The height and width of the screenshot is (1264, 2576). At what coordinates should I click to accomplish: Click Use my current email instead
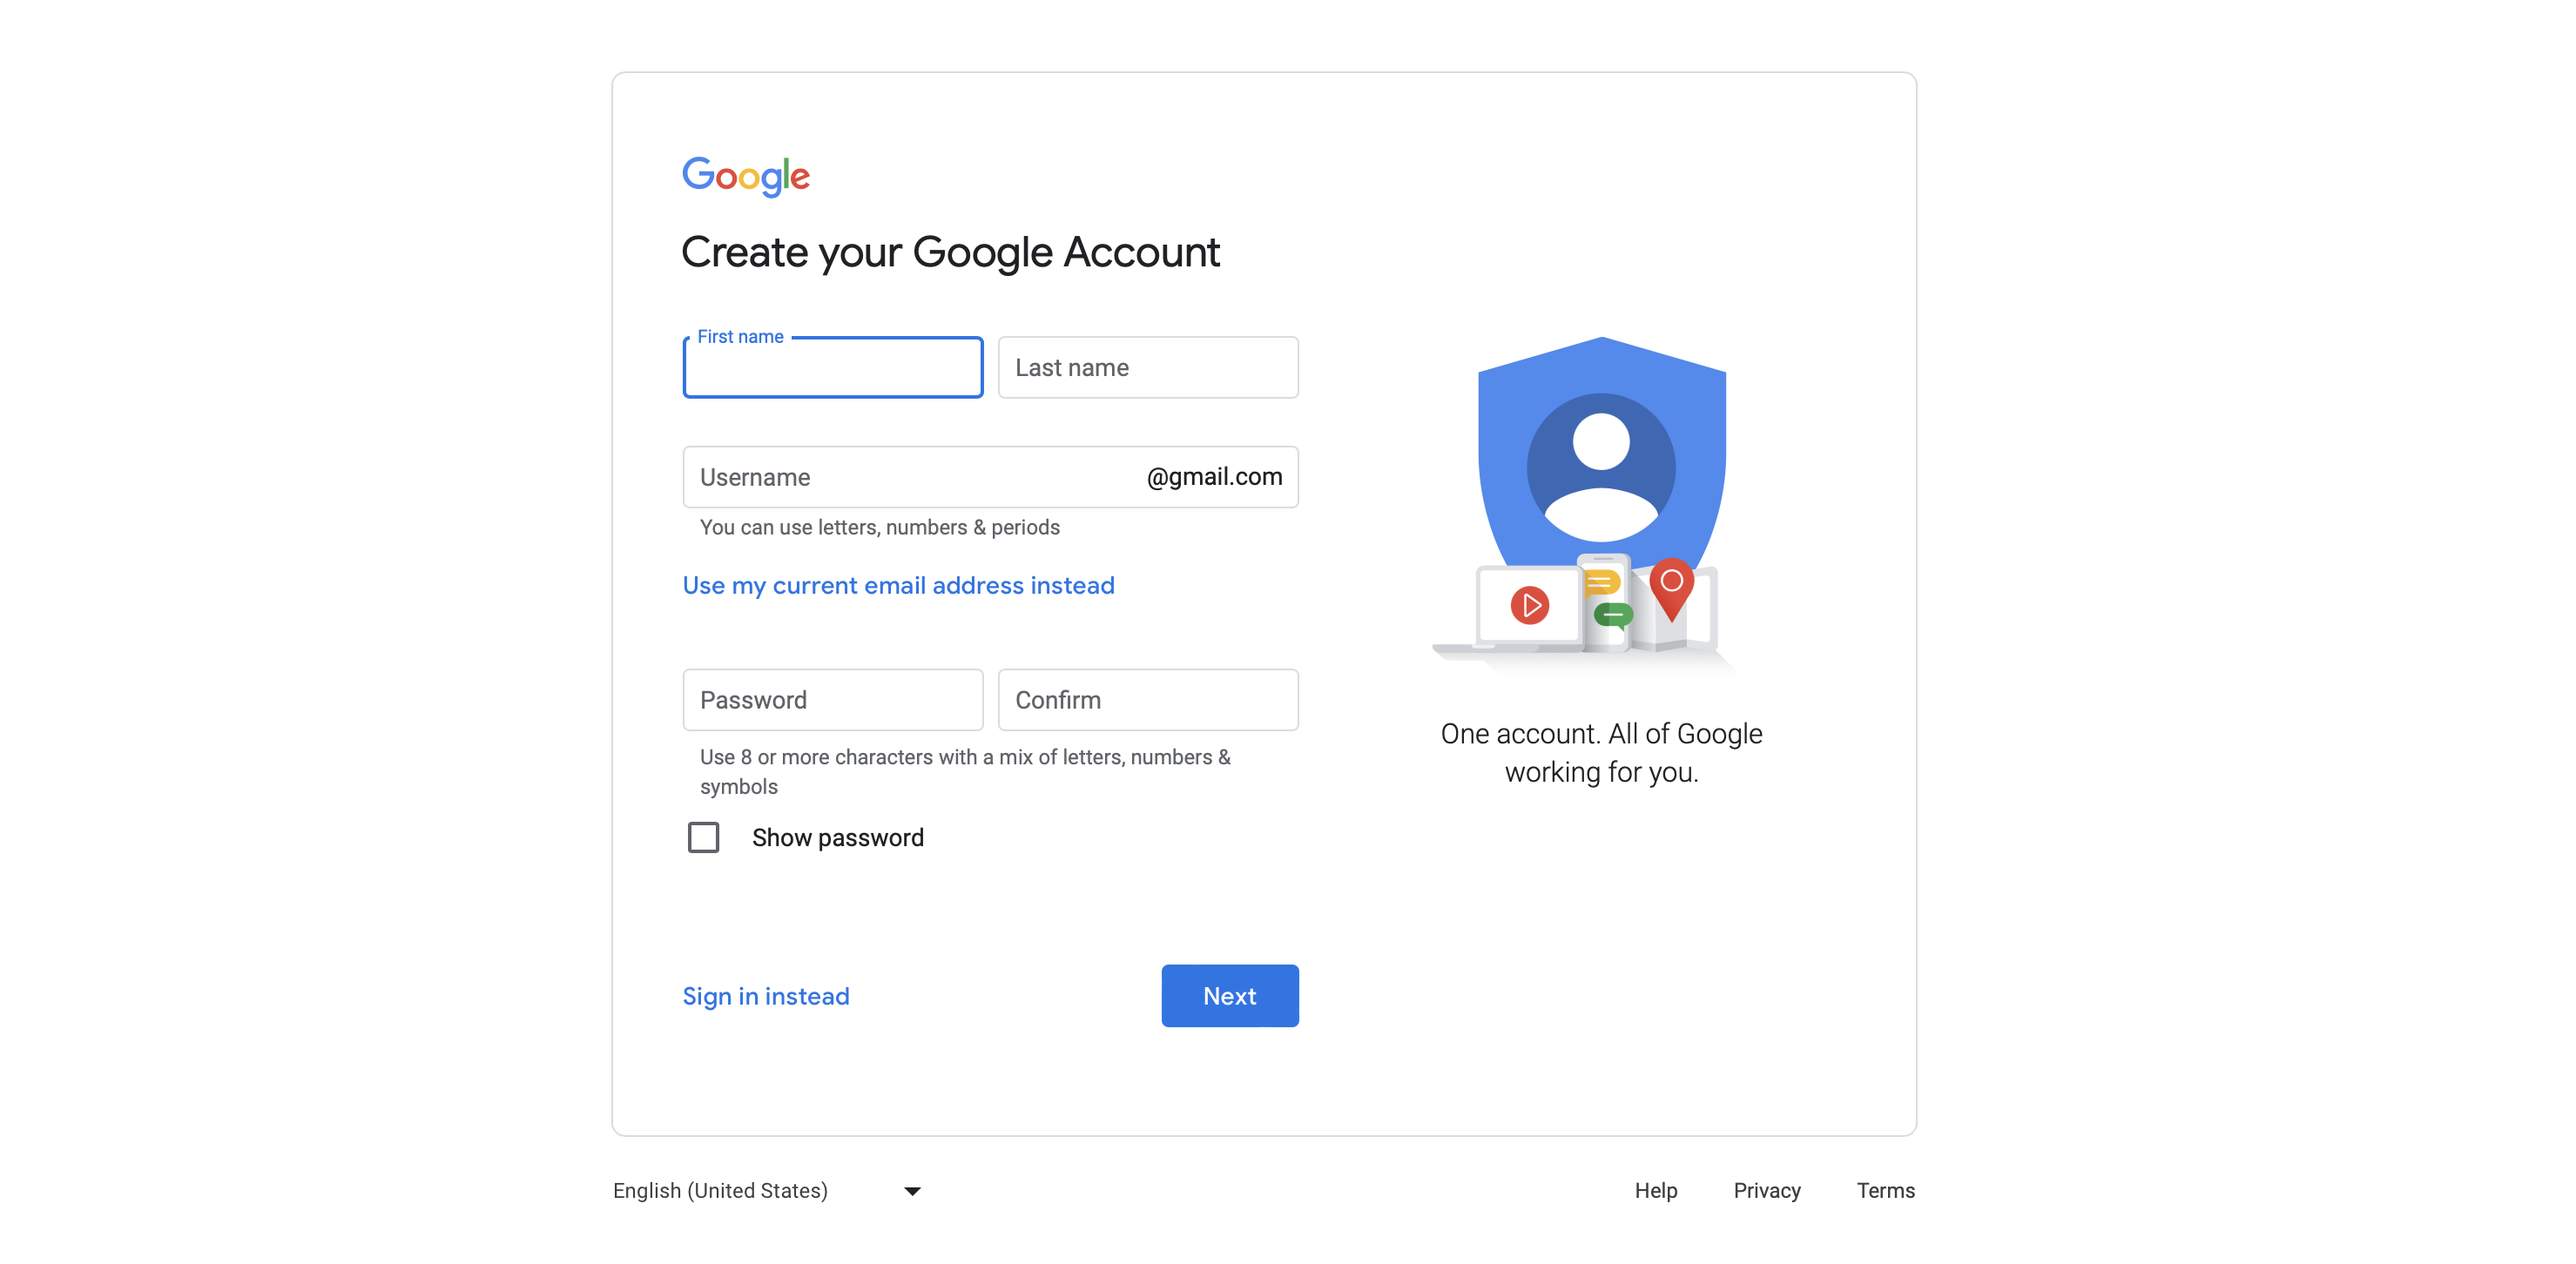coord(899,582)
